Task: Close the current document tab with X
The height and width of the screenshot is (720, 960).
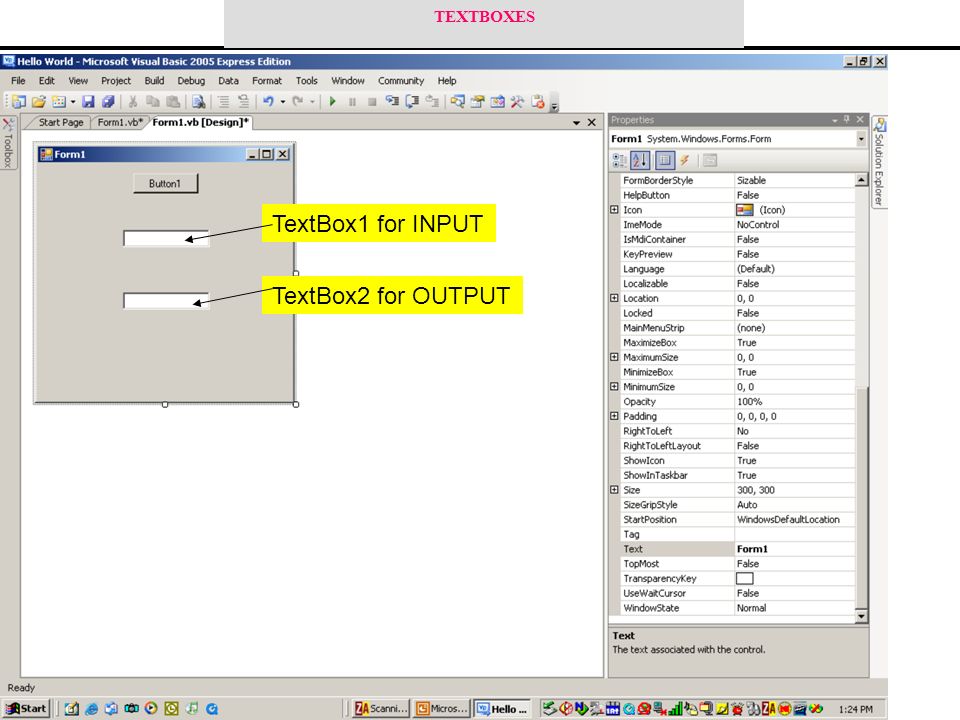Action: [x=591, y=122]
